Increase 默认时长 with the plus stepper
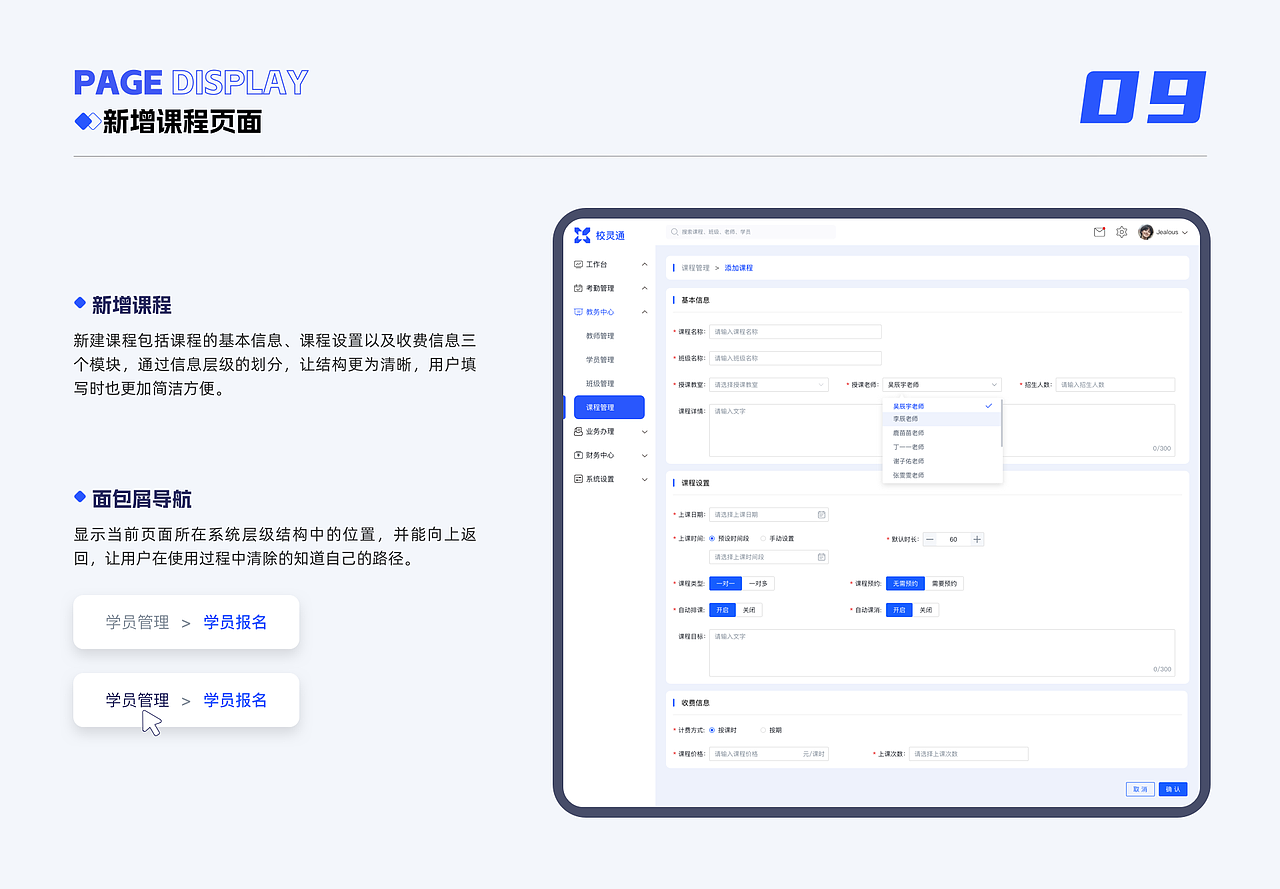Image resolution: width=1280 pixels, height=889 pixels. click(x=975, y=539)
